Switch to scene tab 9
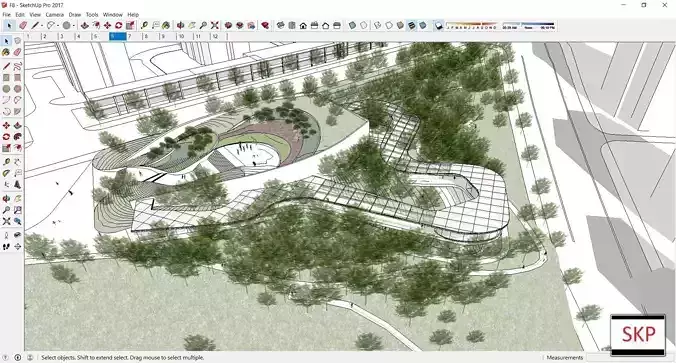 click(x=168, y=37)
